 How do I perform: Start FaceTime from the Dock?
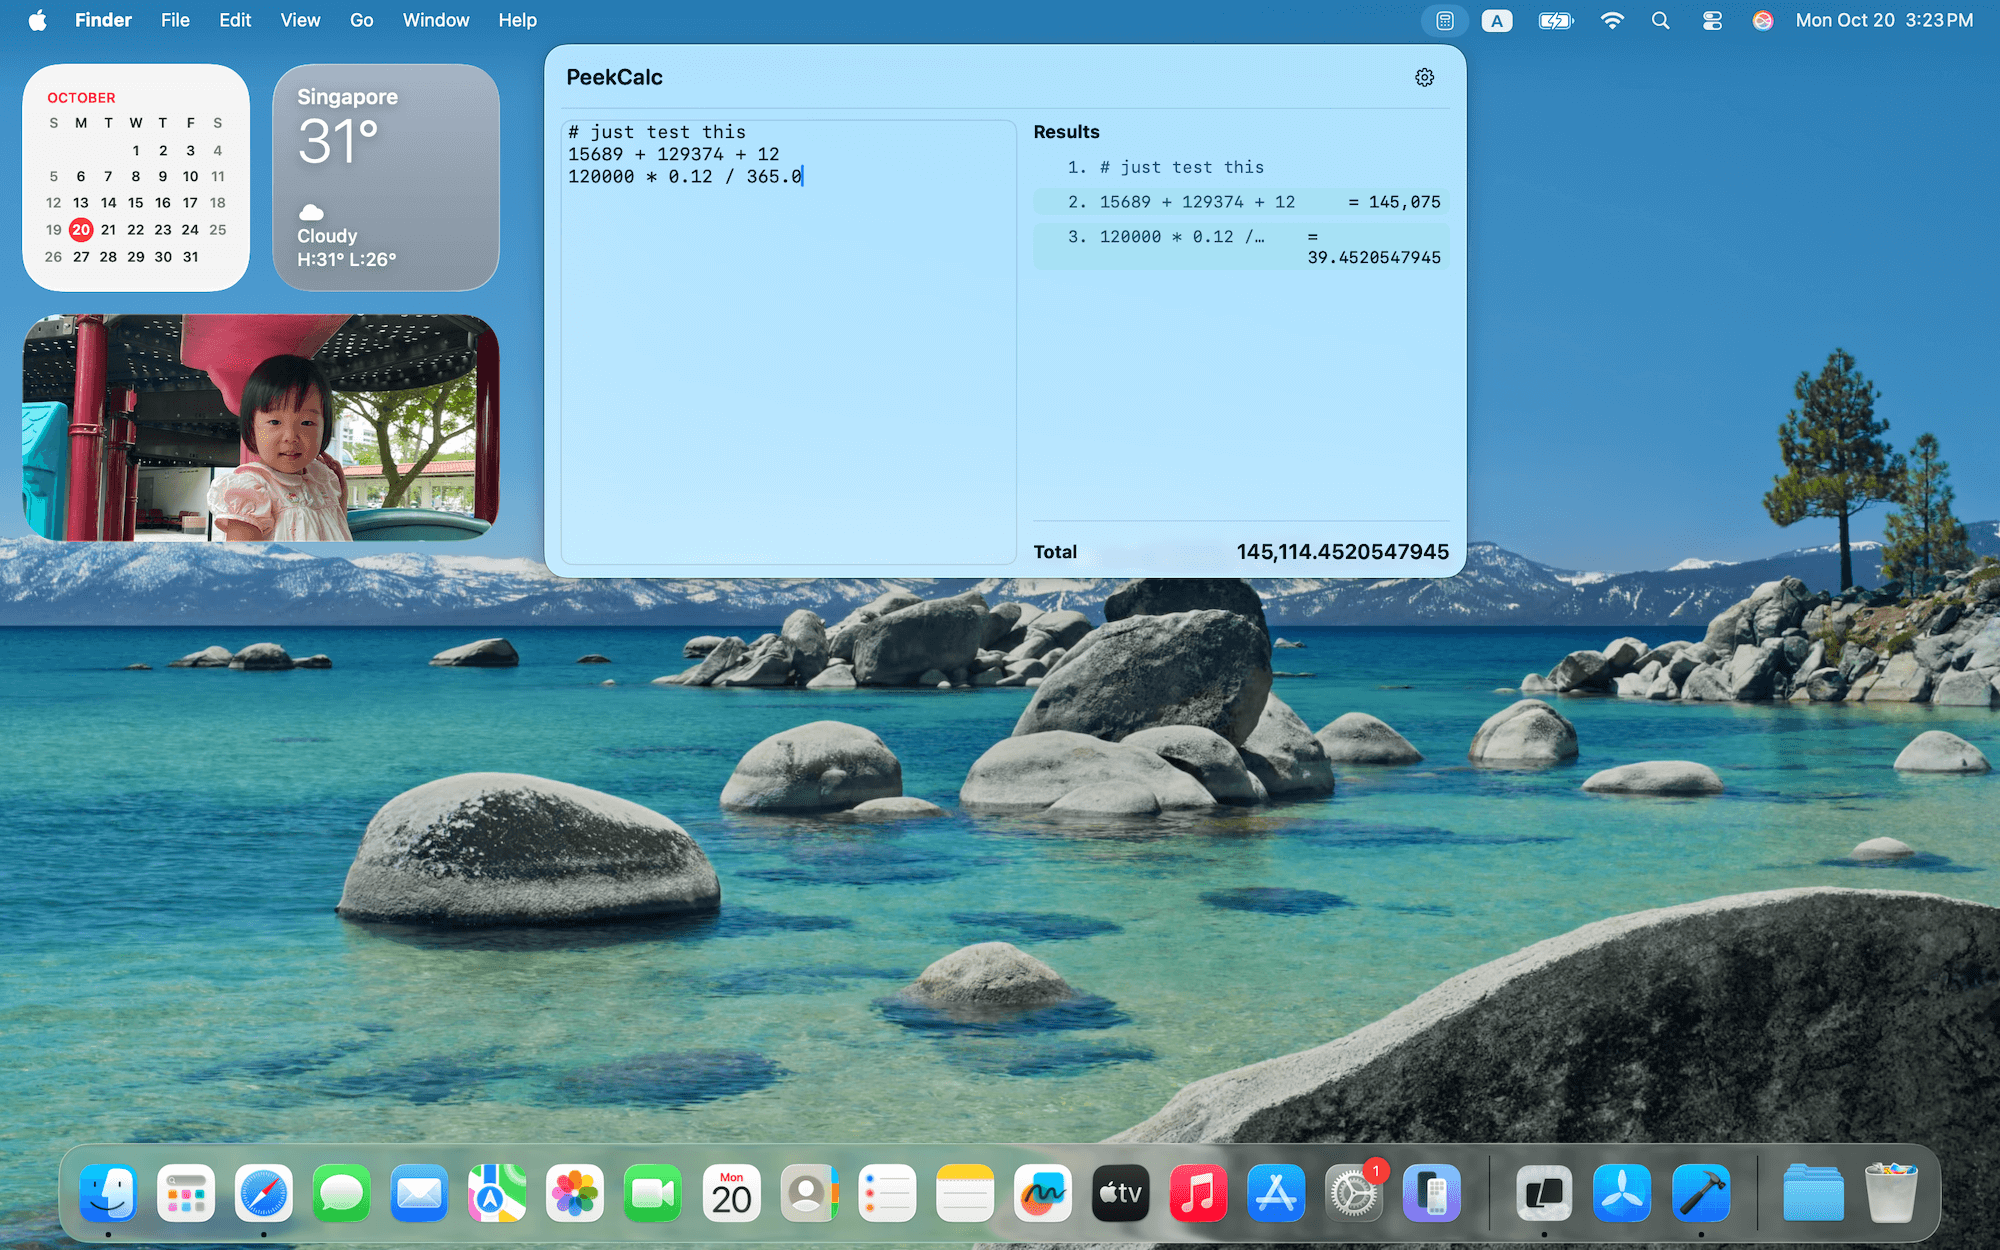(x=652, y=1192)
